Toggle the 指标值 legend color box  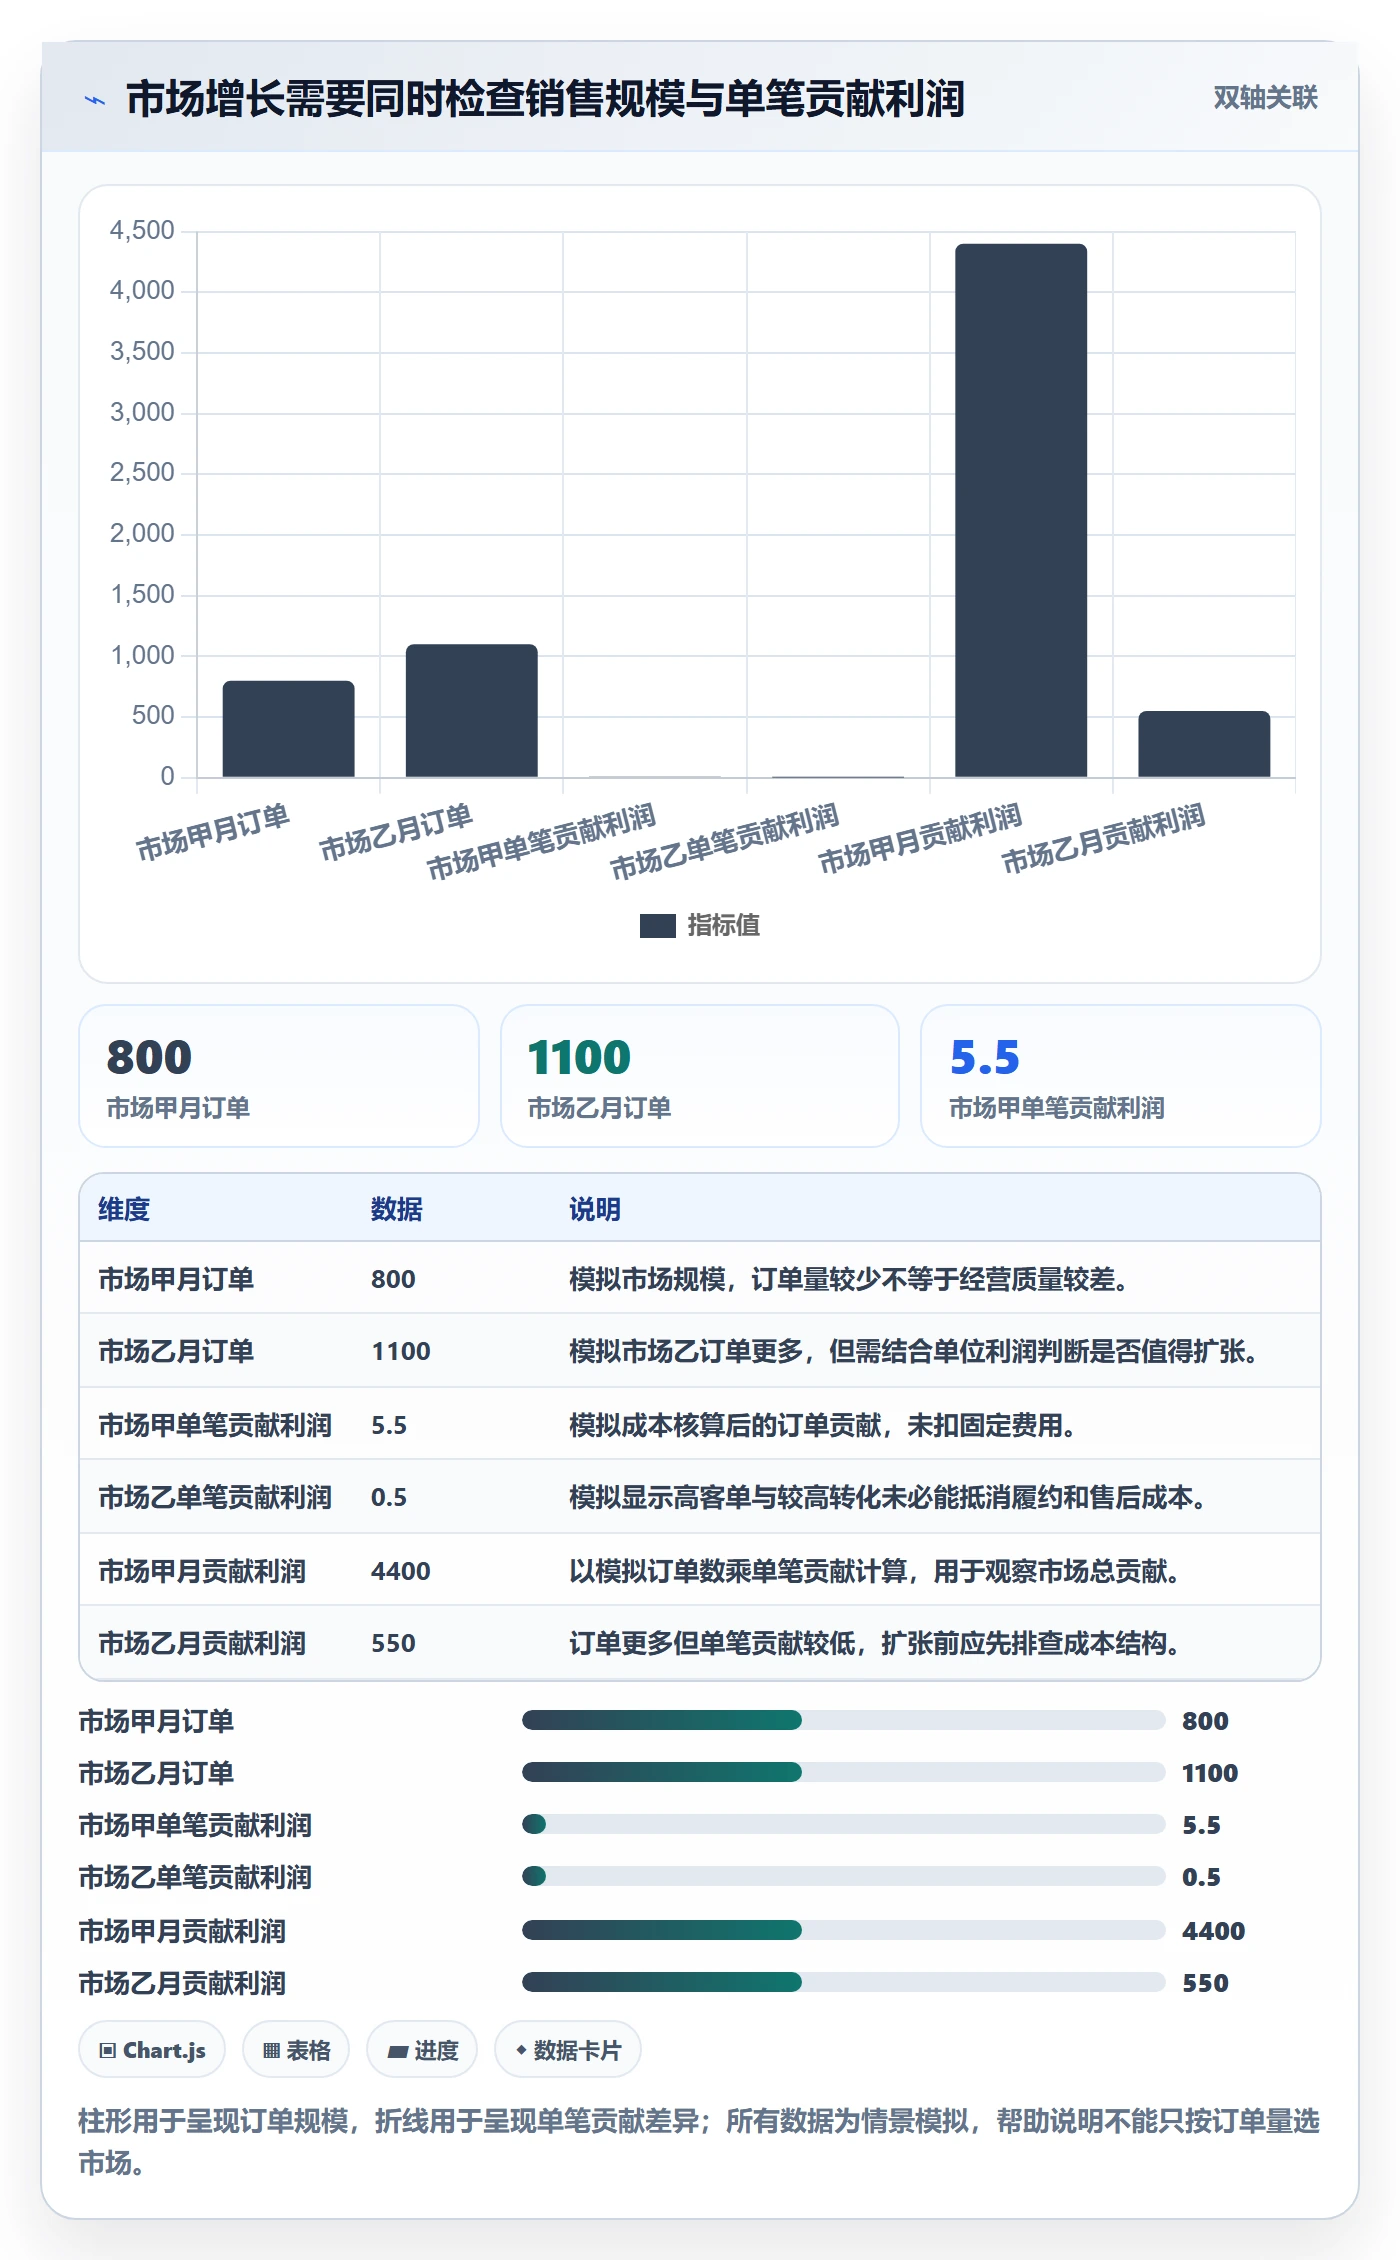point(657,926)
